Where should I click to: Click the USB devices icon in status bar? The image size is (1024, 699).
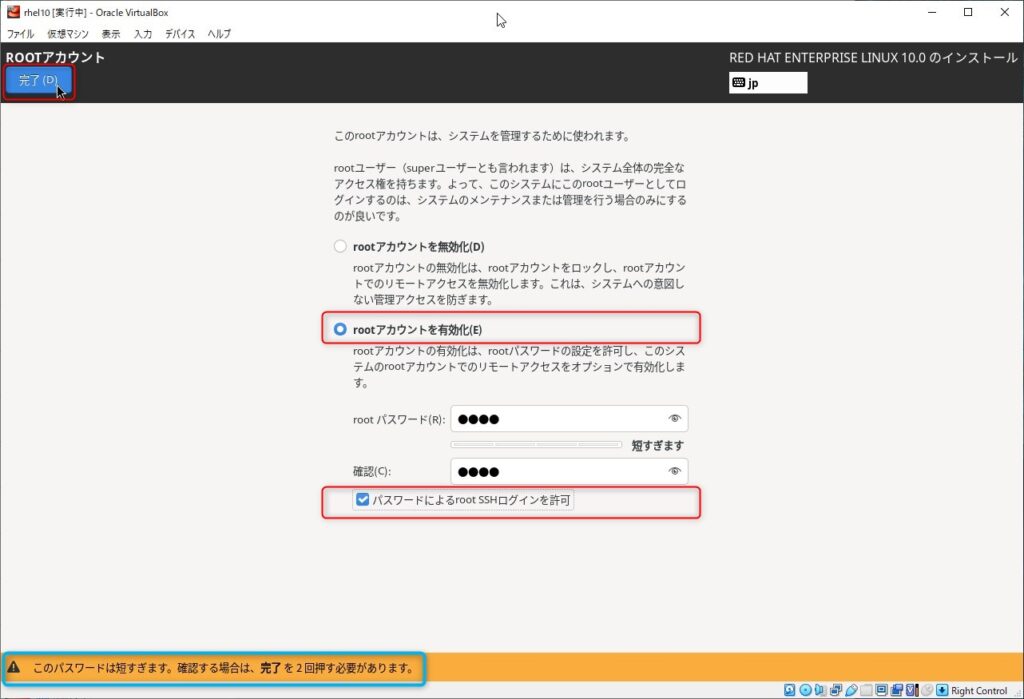[x=850, y=690]
